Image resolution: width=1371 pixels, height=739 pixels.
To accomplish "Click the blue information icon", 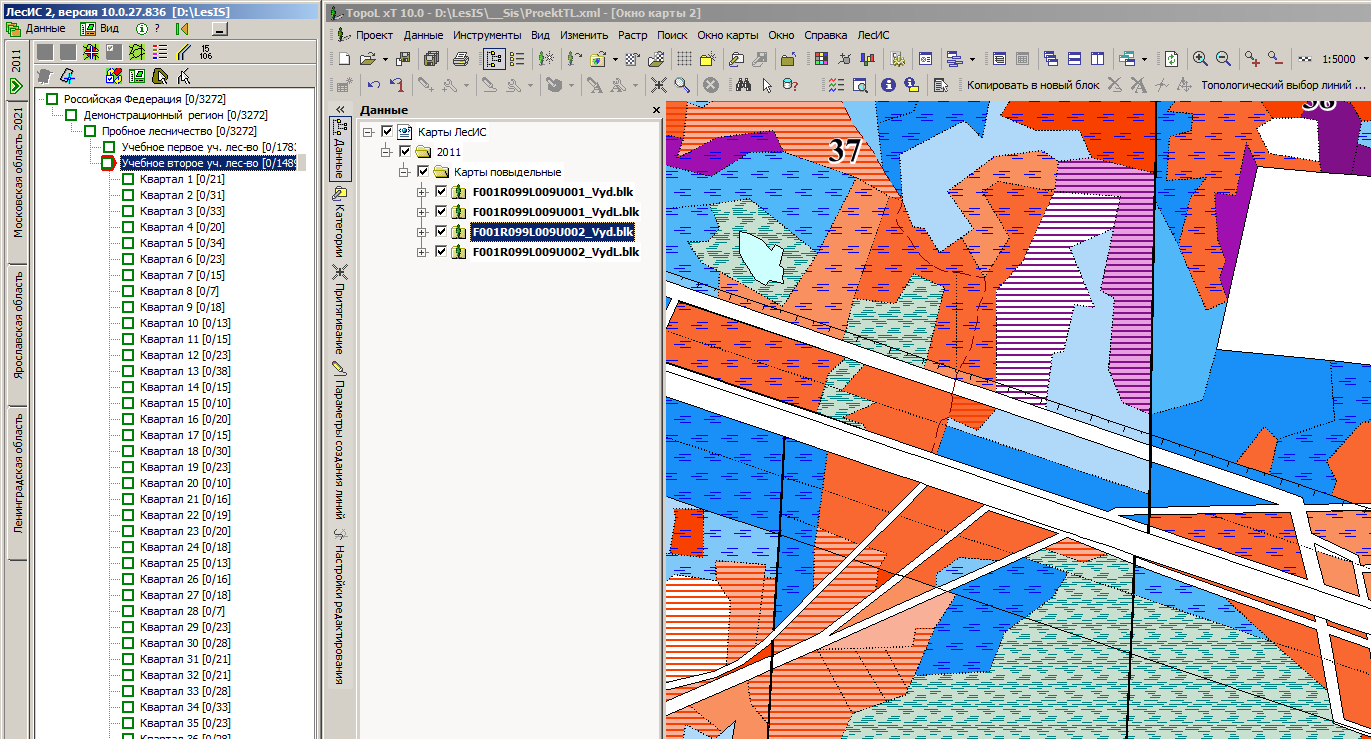I will [x=887, y=85].
